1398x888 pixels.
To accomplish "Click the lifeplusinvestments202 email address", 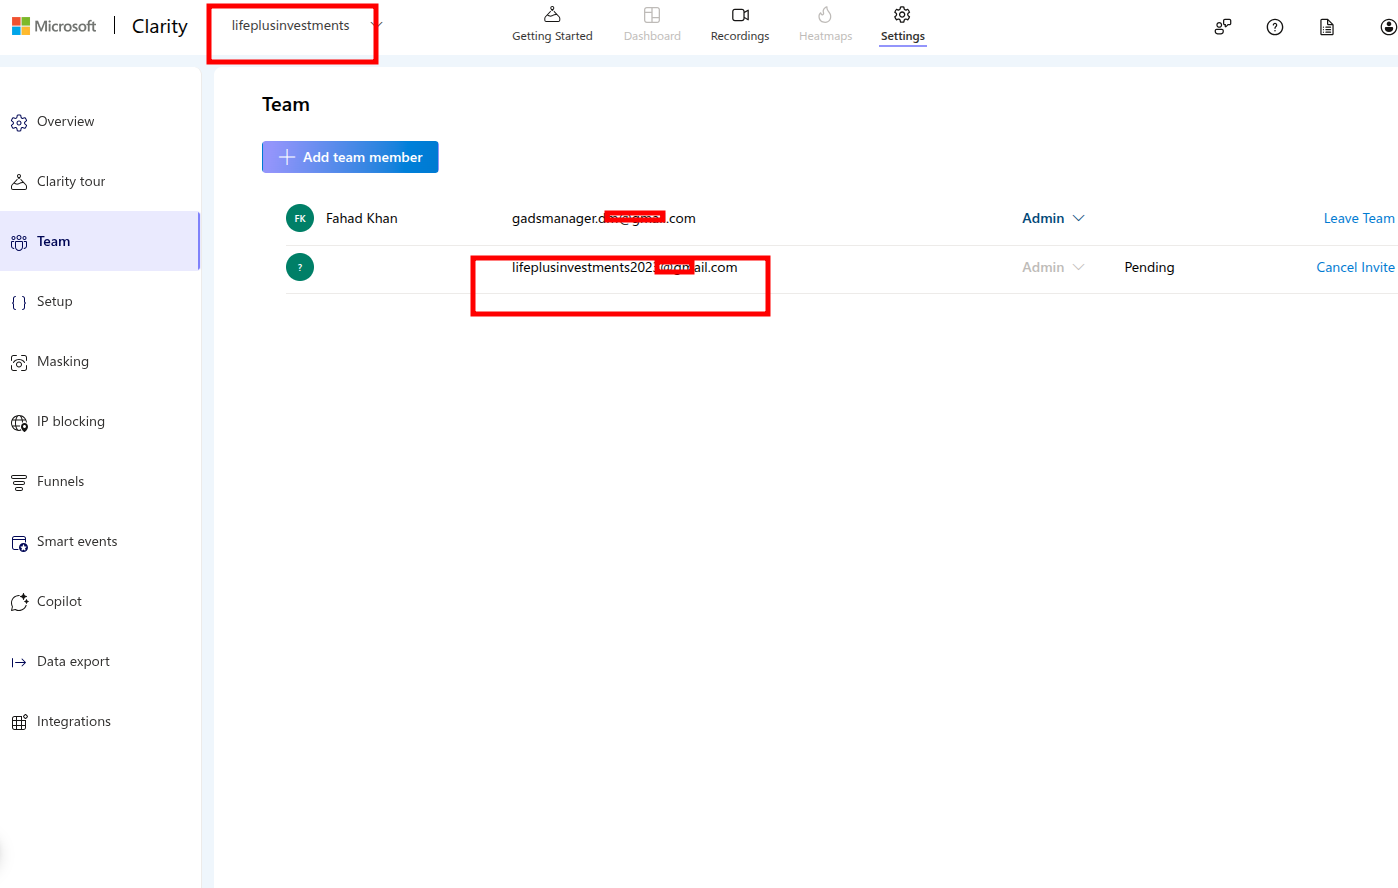I will (625, 267).
